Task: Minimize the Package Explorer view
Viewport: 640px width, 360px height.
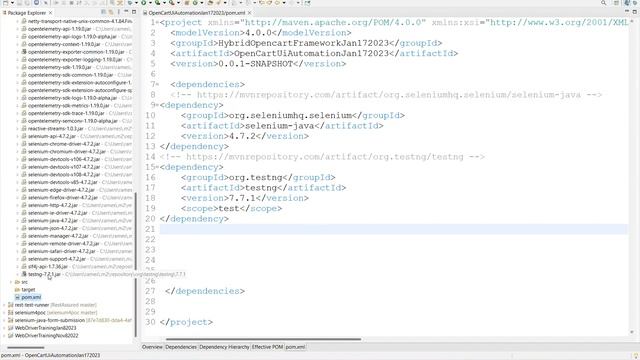Action: pos(126,12)
